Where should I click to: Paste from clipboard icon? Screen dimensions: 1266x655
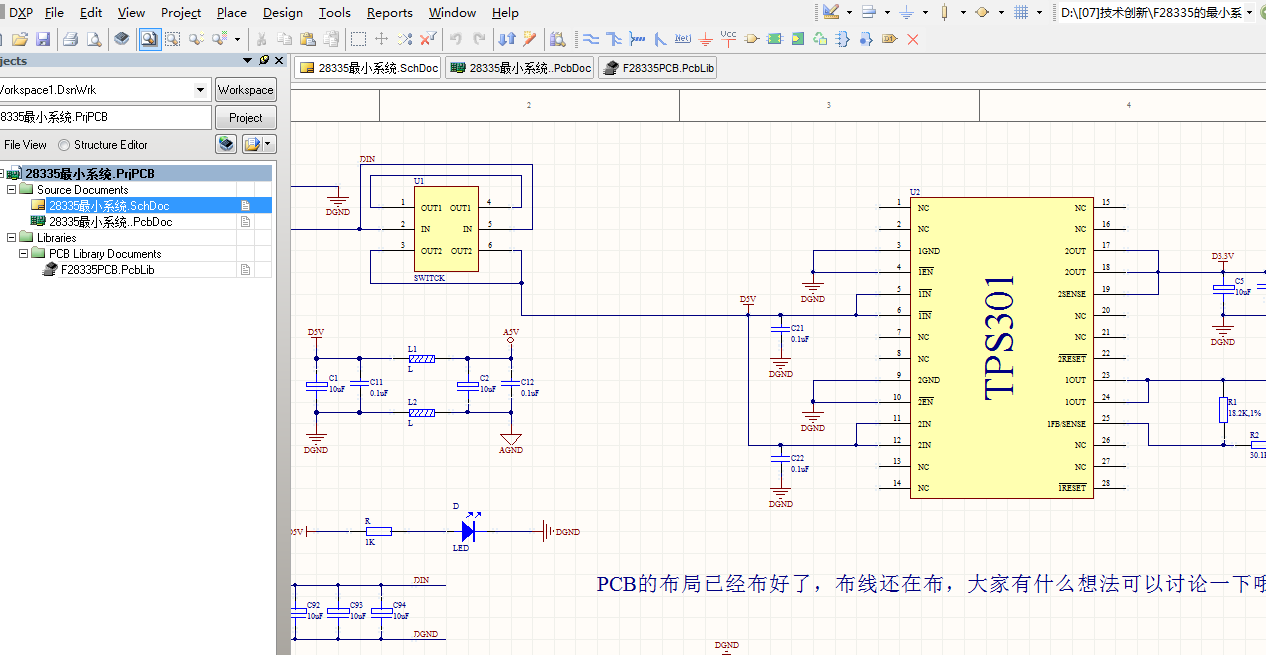pos(307,39)
